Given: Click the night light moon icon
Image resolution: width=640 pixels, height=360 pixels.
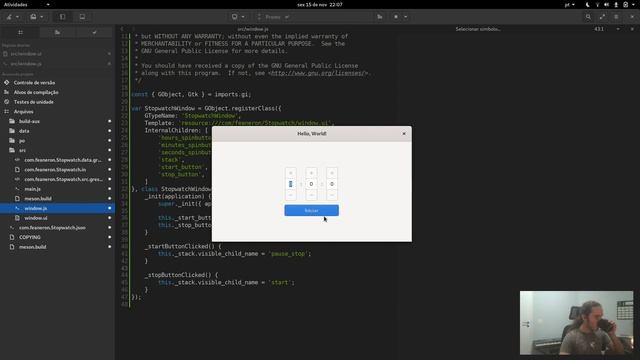Looking at the screenshot, I should 588,4.
